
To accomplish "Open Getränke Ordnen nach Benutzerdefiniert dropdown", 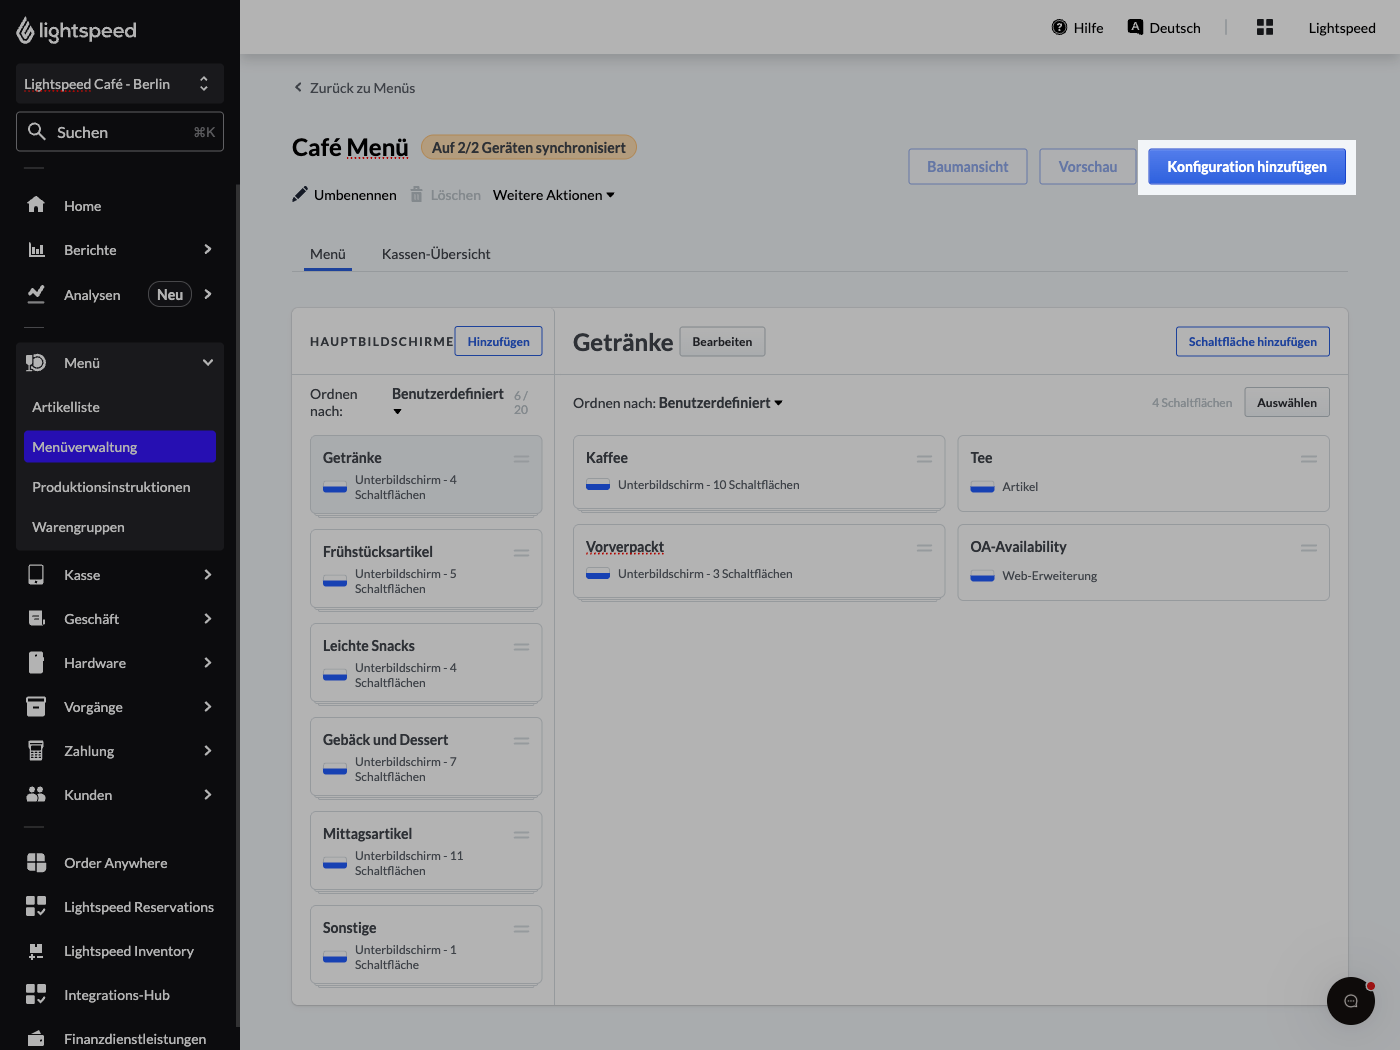I will point(721,403).
